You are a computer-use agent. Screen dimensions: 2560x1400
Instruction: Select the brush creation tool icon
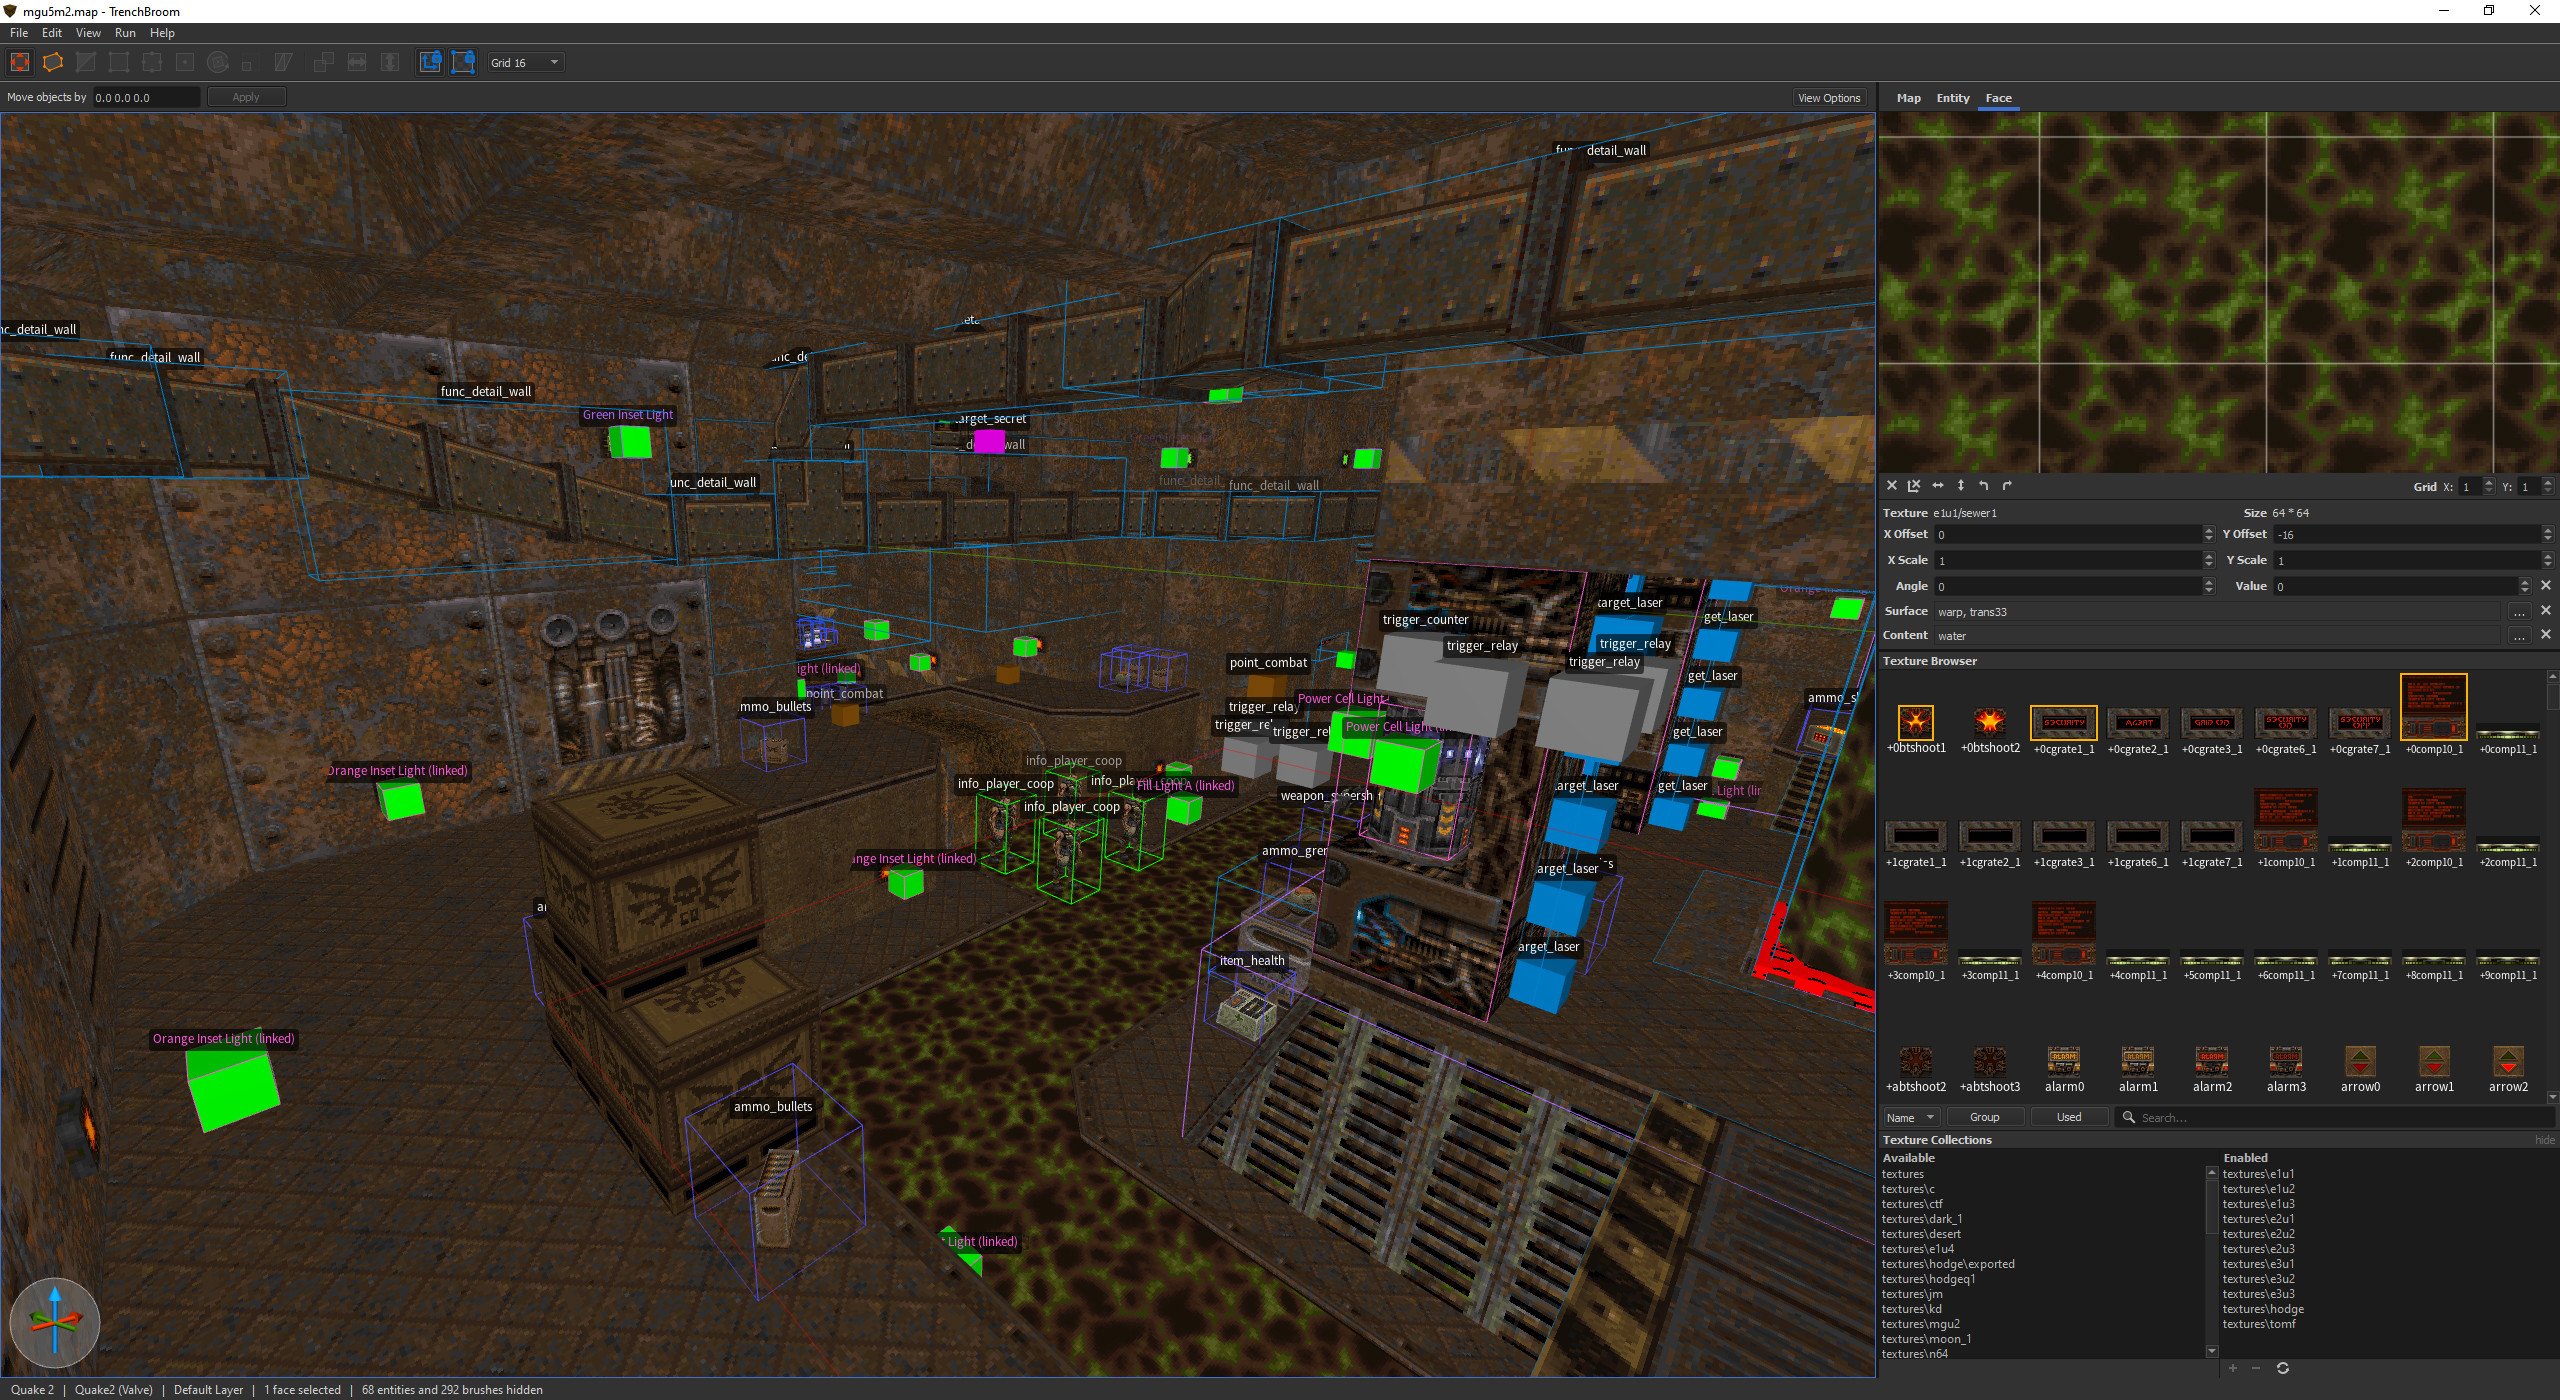pos(53,62)
